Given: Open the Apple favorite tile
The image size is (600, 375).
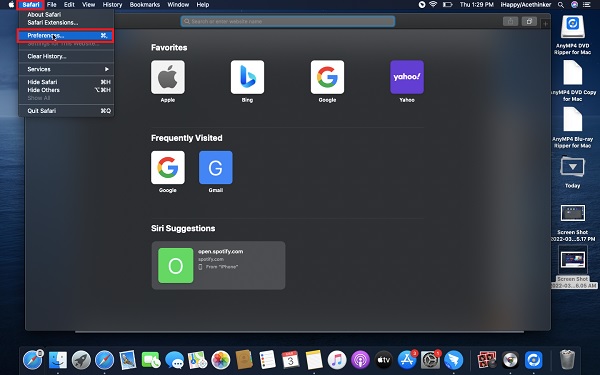Looking at the screenshot, I should 168,77.
